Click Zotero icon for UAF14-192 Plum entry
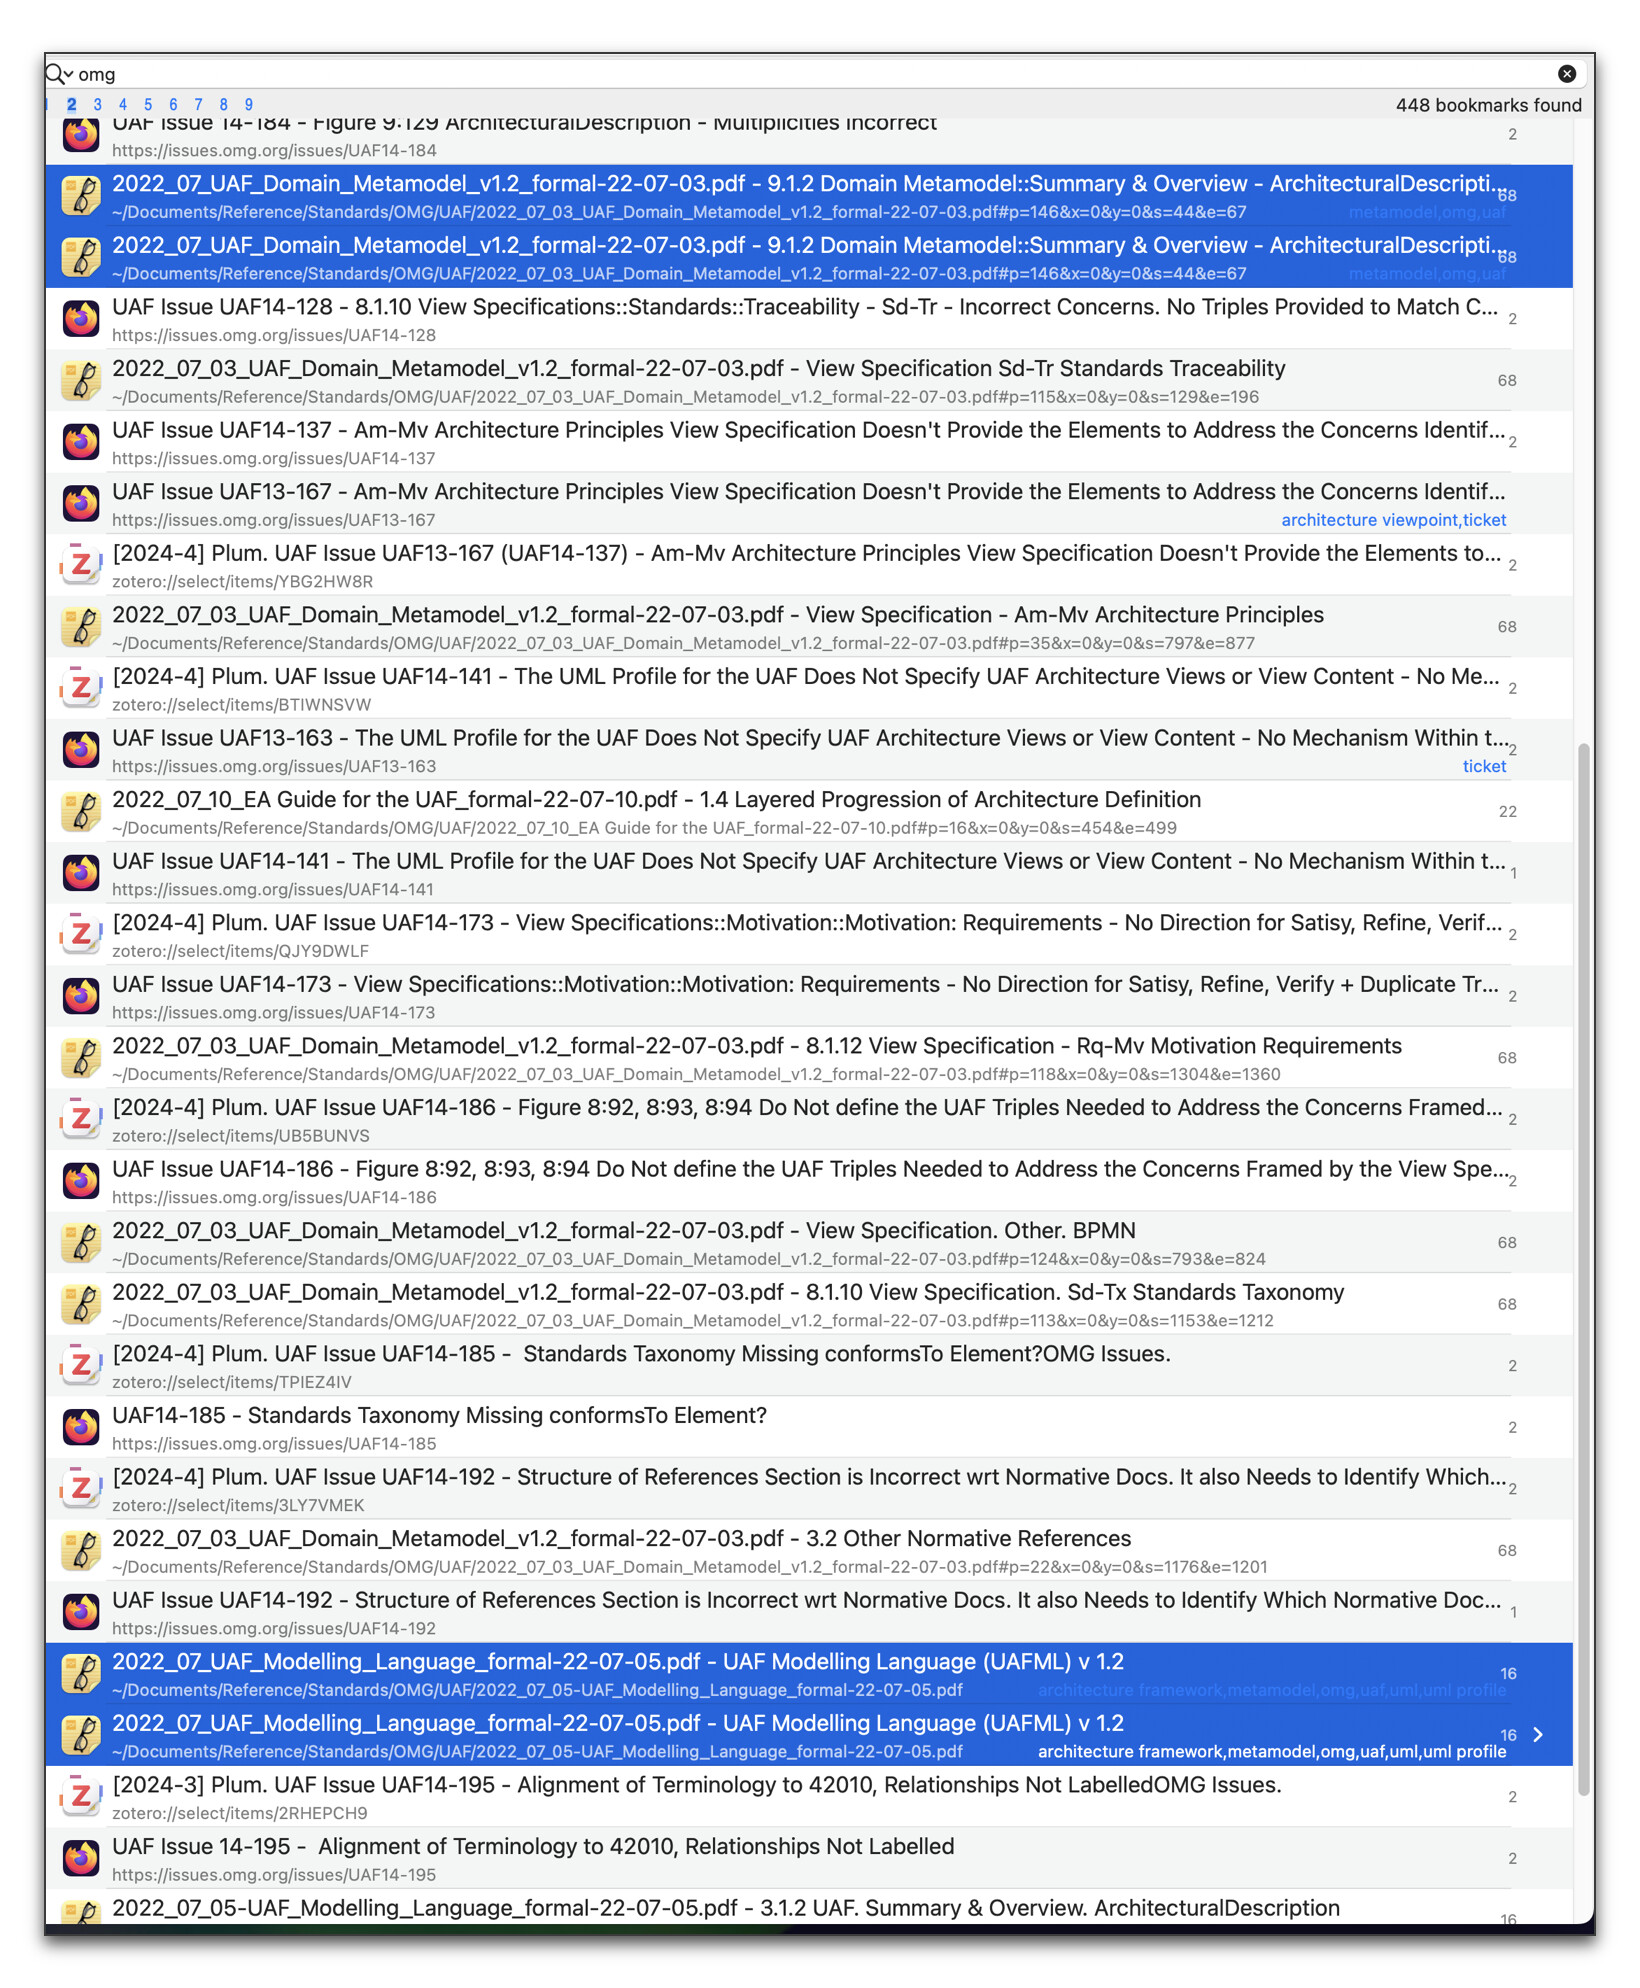 point(81,1489)
